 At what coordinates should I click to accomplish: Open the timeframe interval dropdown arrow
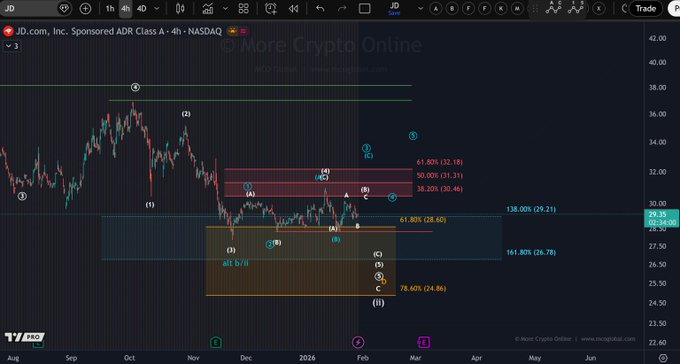click(x=157, y=8)
